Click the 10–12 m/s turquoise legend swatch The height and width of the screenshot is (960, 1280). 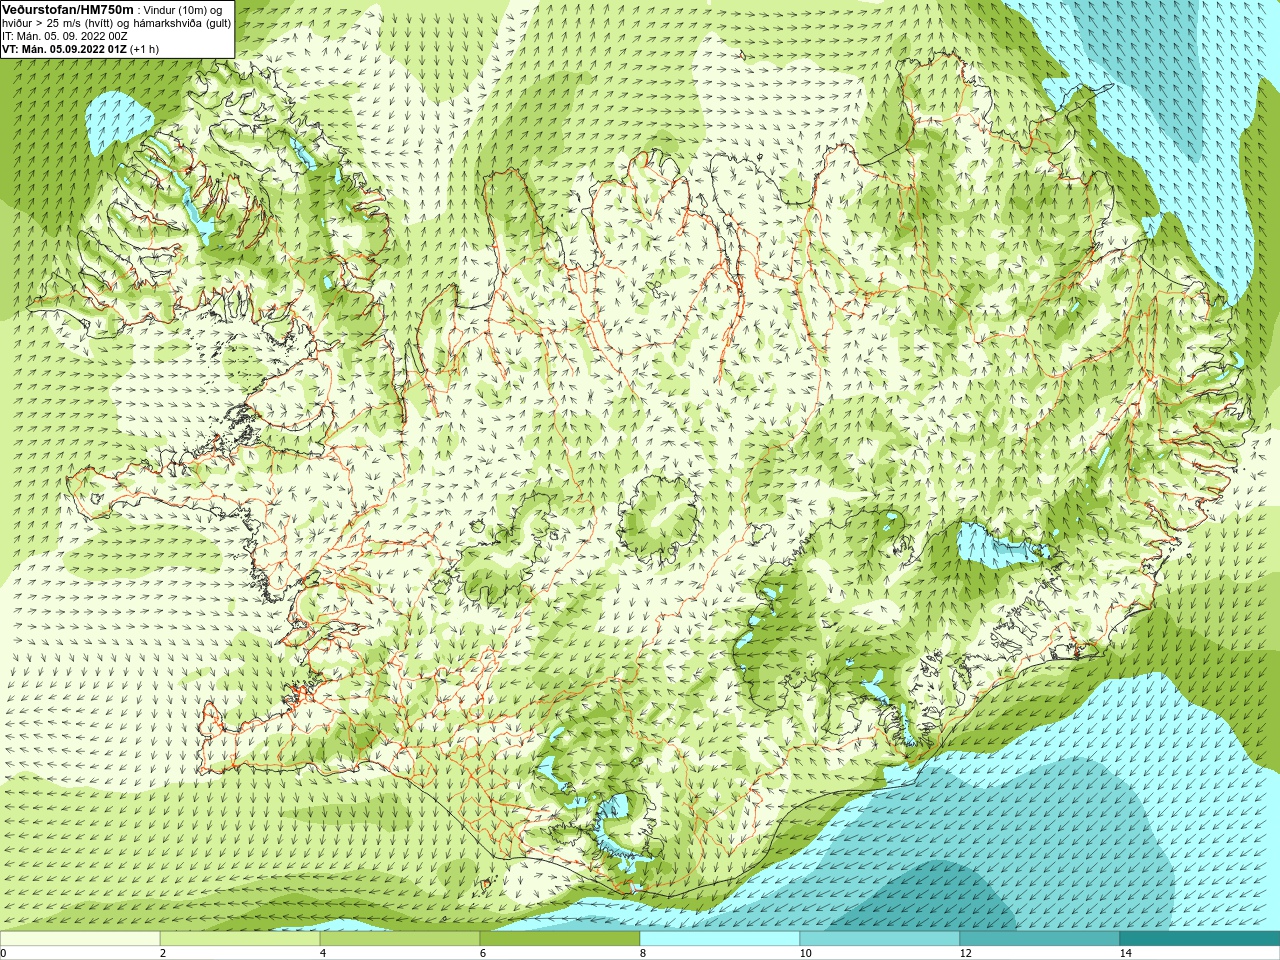[880, 939]
